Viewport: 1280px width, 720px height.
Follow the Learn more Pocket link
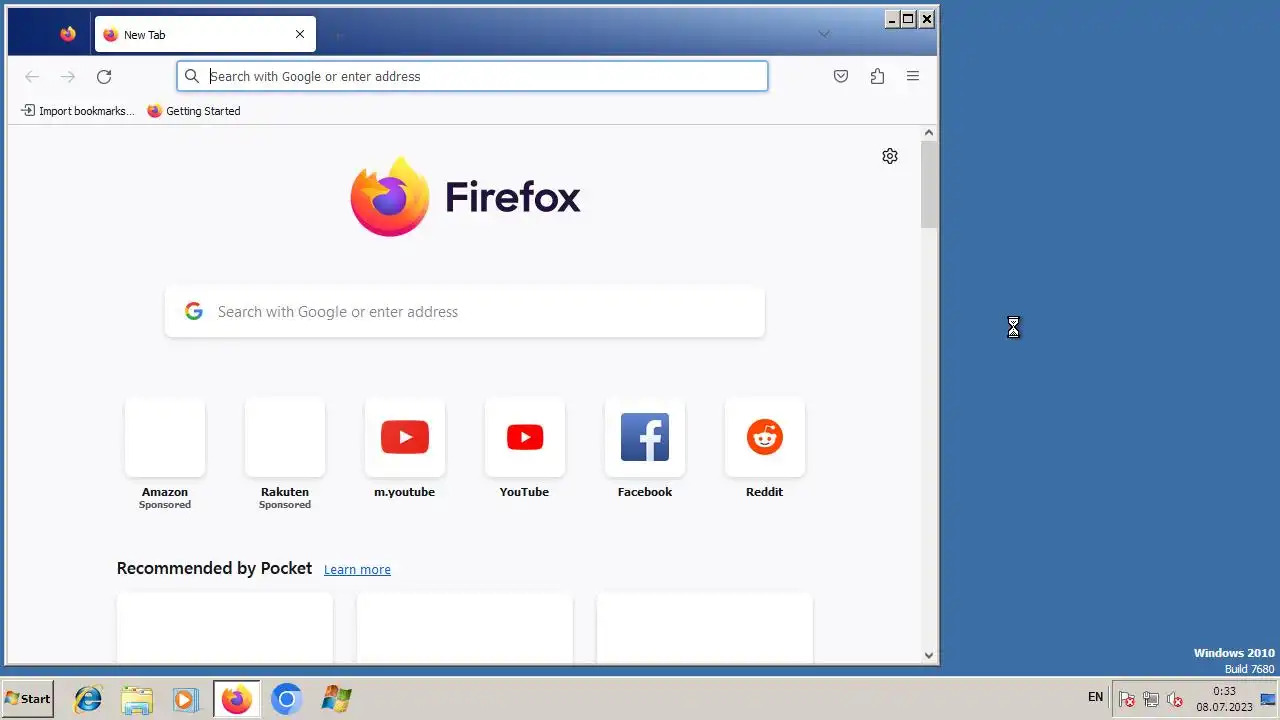(x=357, y=569)
